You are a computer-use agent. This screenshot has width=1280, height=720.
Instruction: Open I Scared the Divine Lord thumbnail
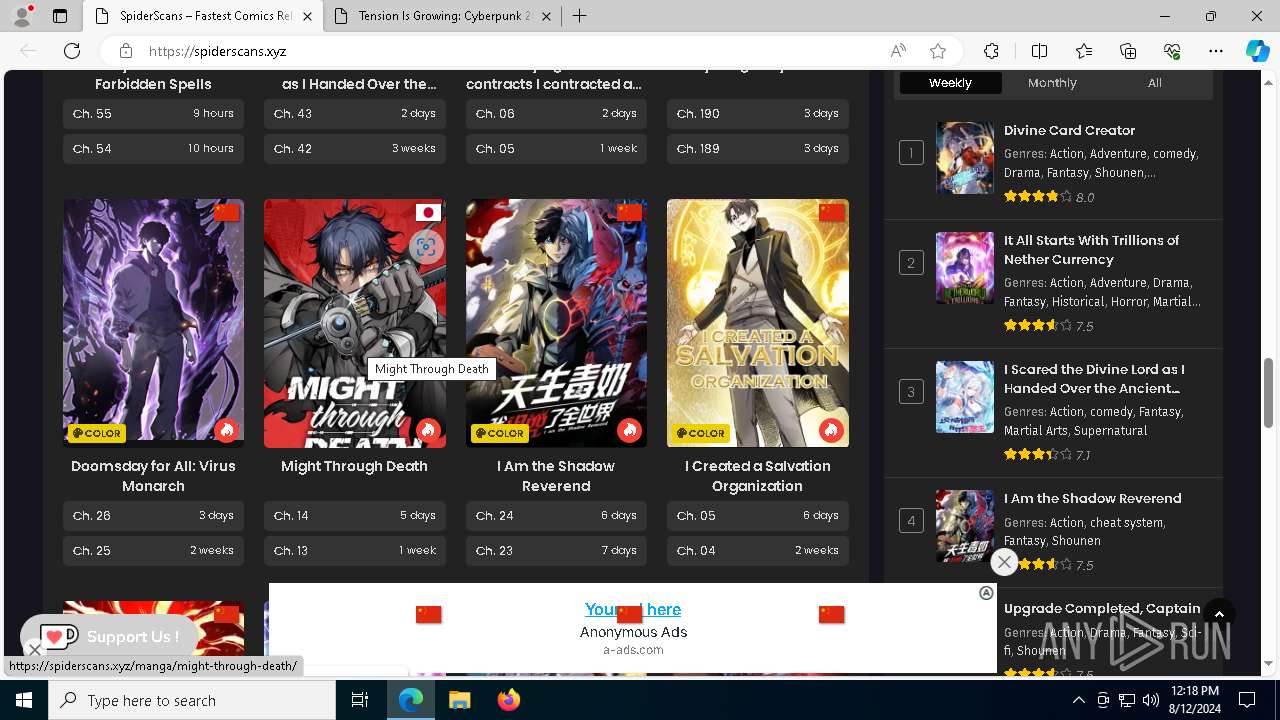click(x=965, y=397)
